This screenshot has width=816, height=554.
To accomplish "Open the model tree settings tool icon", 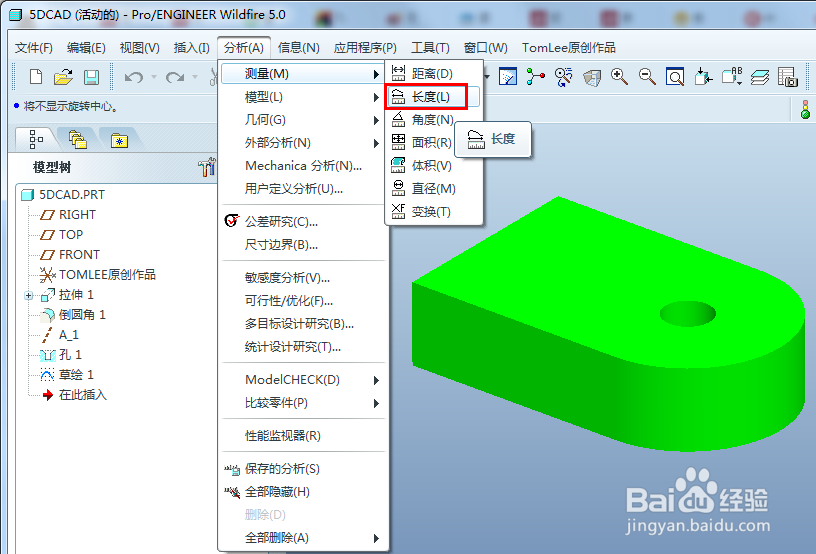I will (207, 167).
